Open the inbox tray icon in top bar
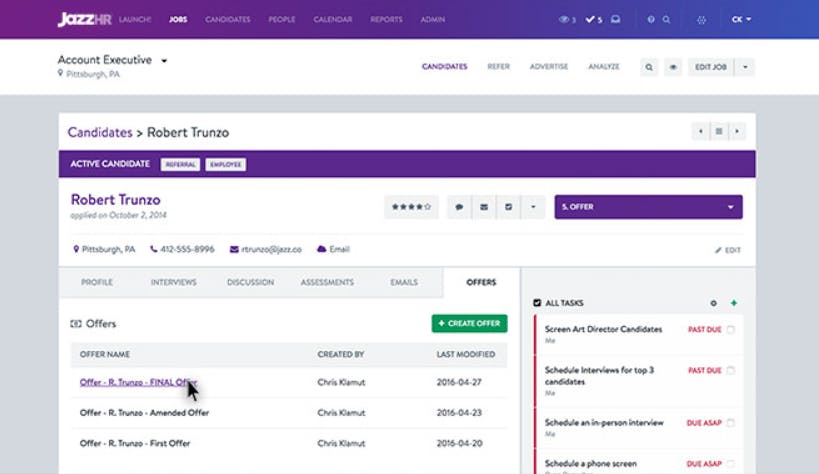This screenshot has height=474, width=819. (616, 19)
